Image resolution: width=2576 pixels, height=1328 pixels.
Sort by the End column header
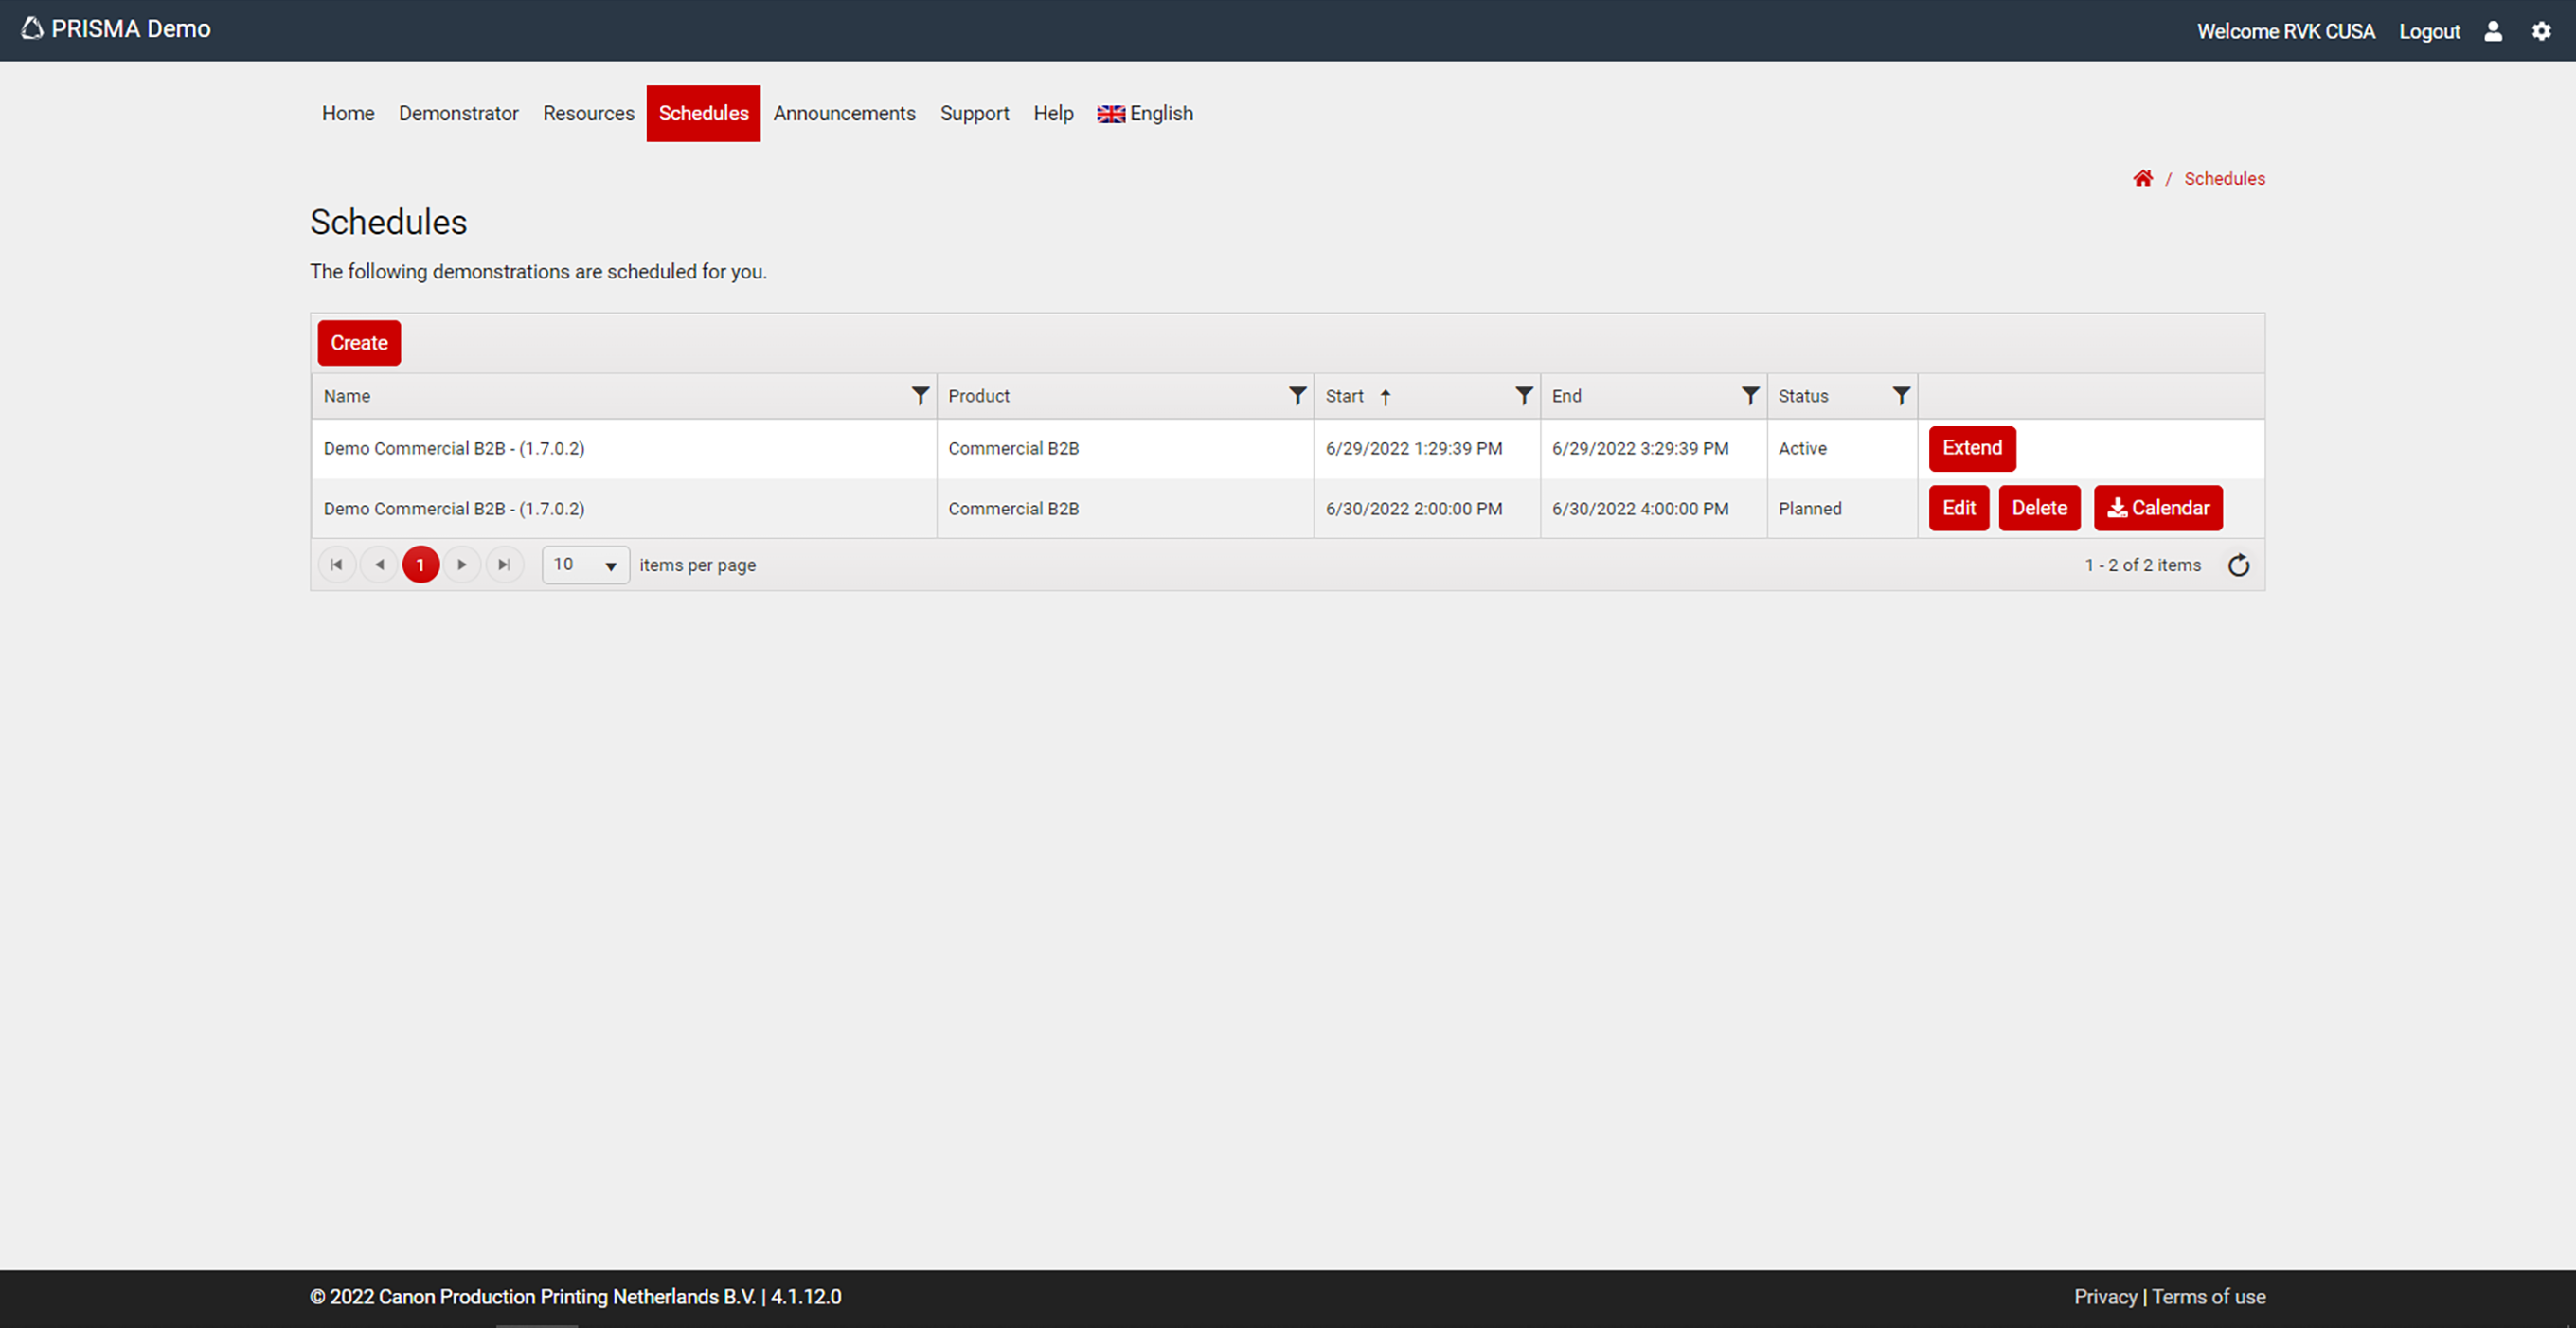(x=1566, y=396)
